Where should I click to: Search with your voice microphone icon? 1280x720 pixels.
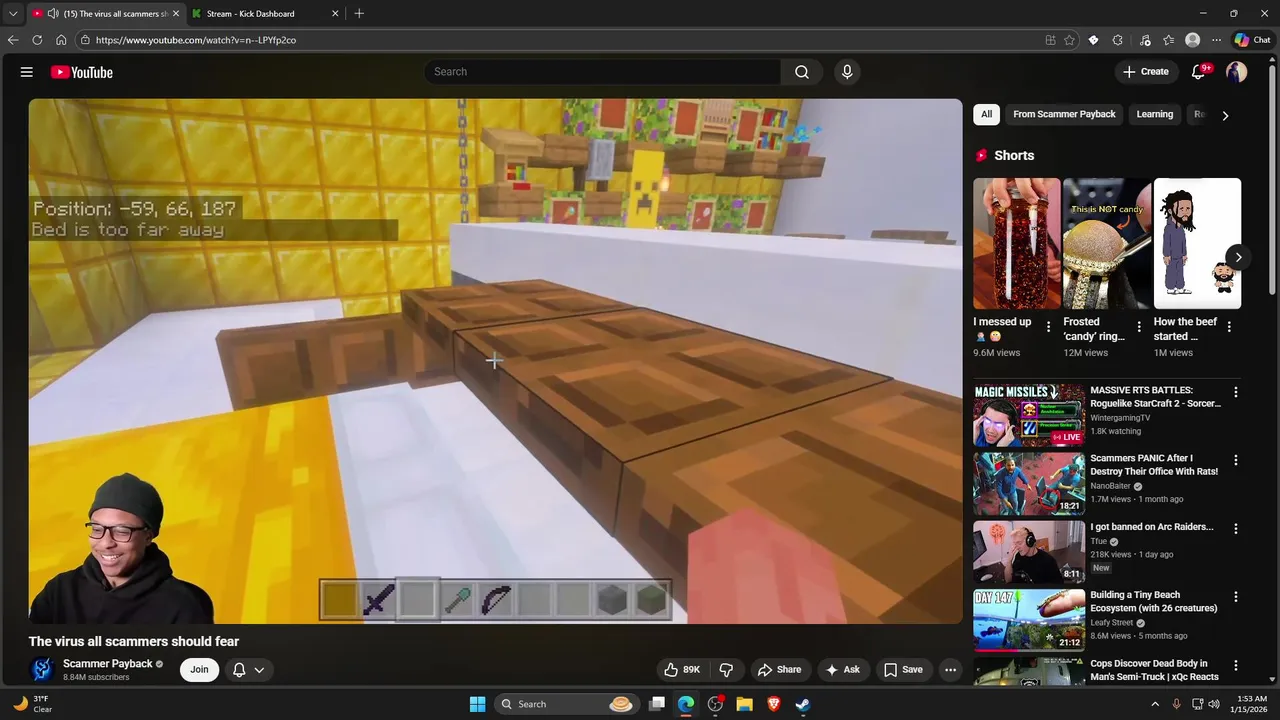[847, 72]
